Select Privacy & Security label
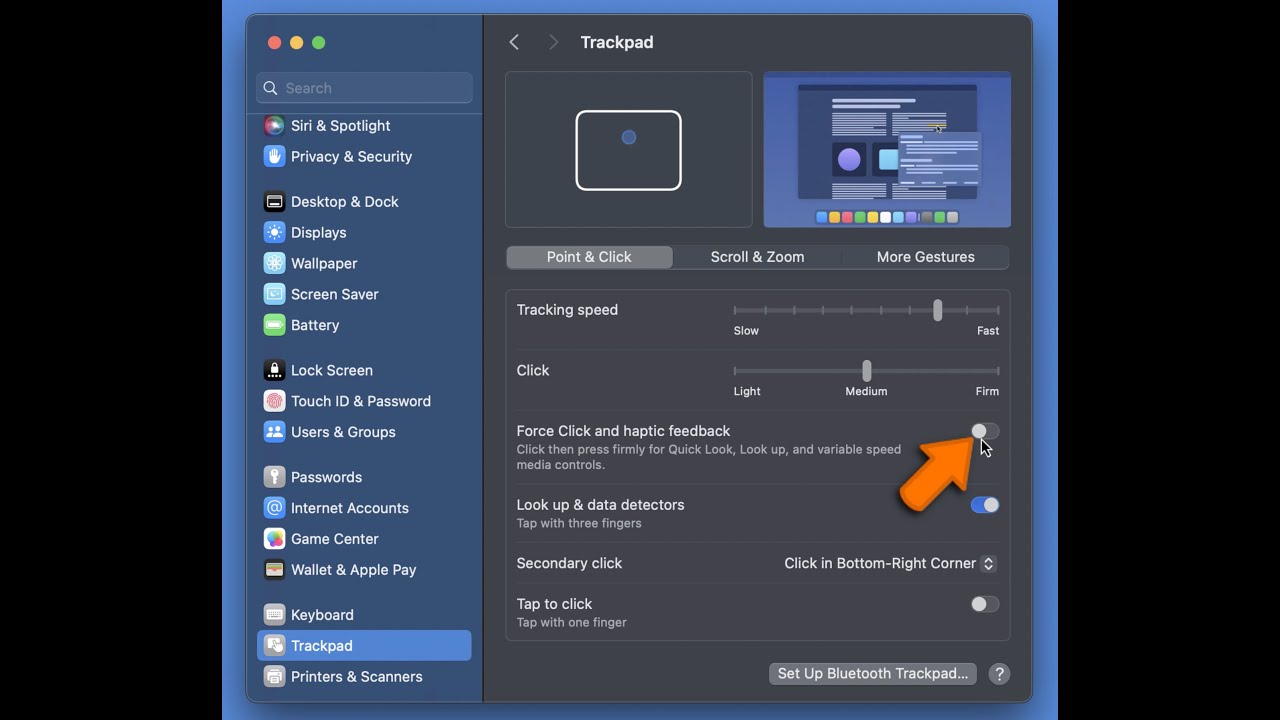Viewport: 1280px width, 720px height. tap(351, 157)
